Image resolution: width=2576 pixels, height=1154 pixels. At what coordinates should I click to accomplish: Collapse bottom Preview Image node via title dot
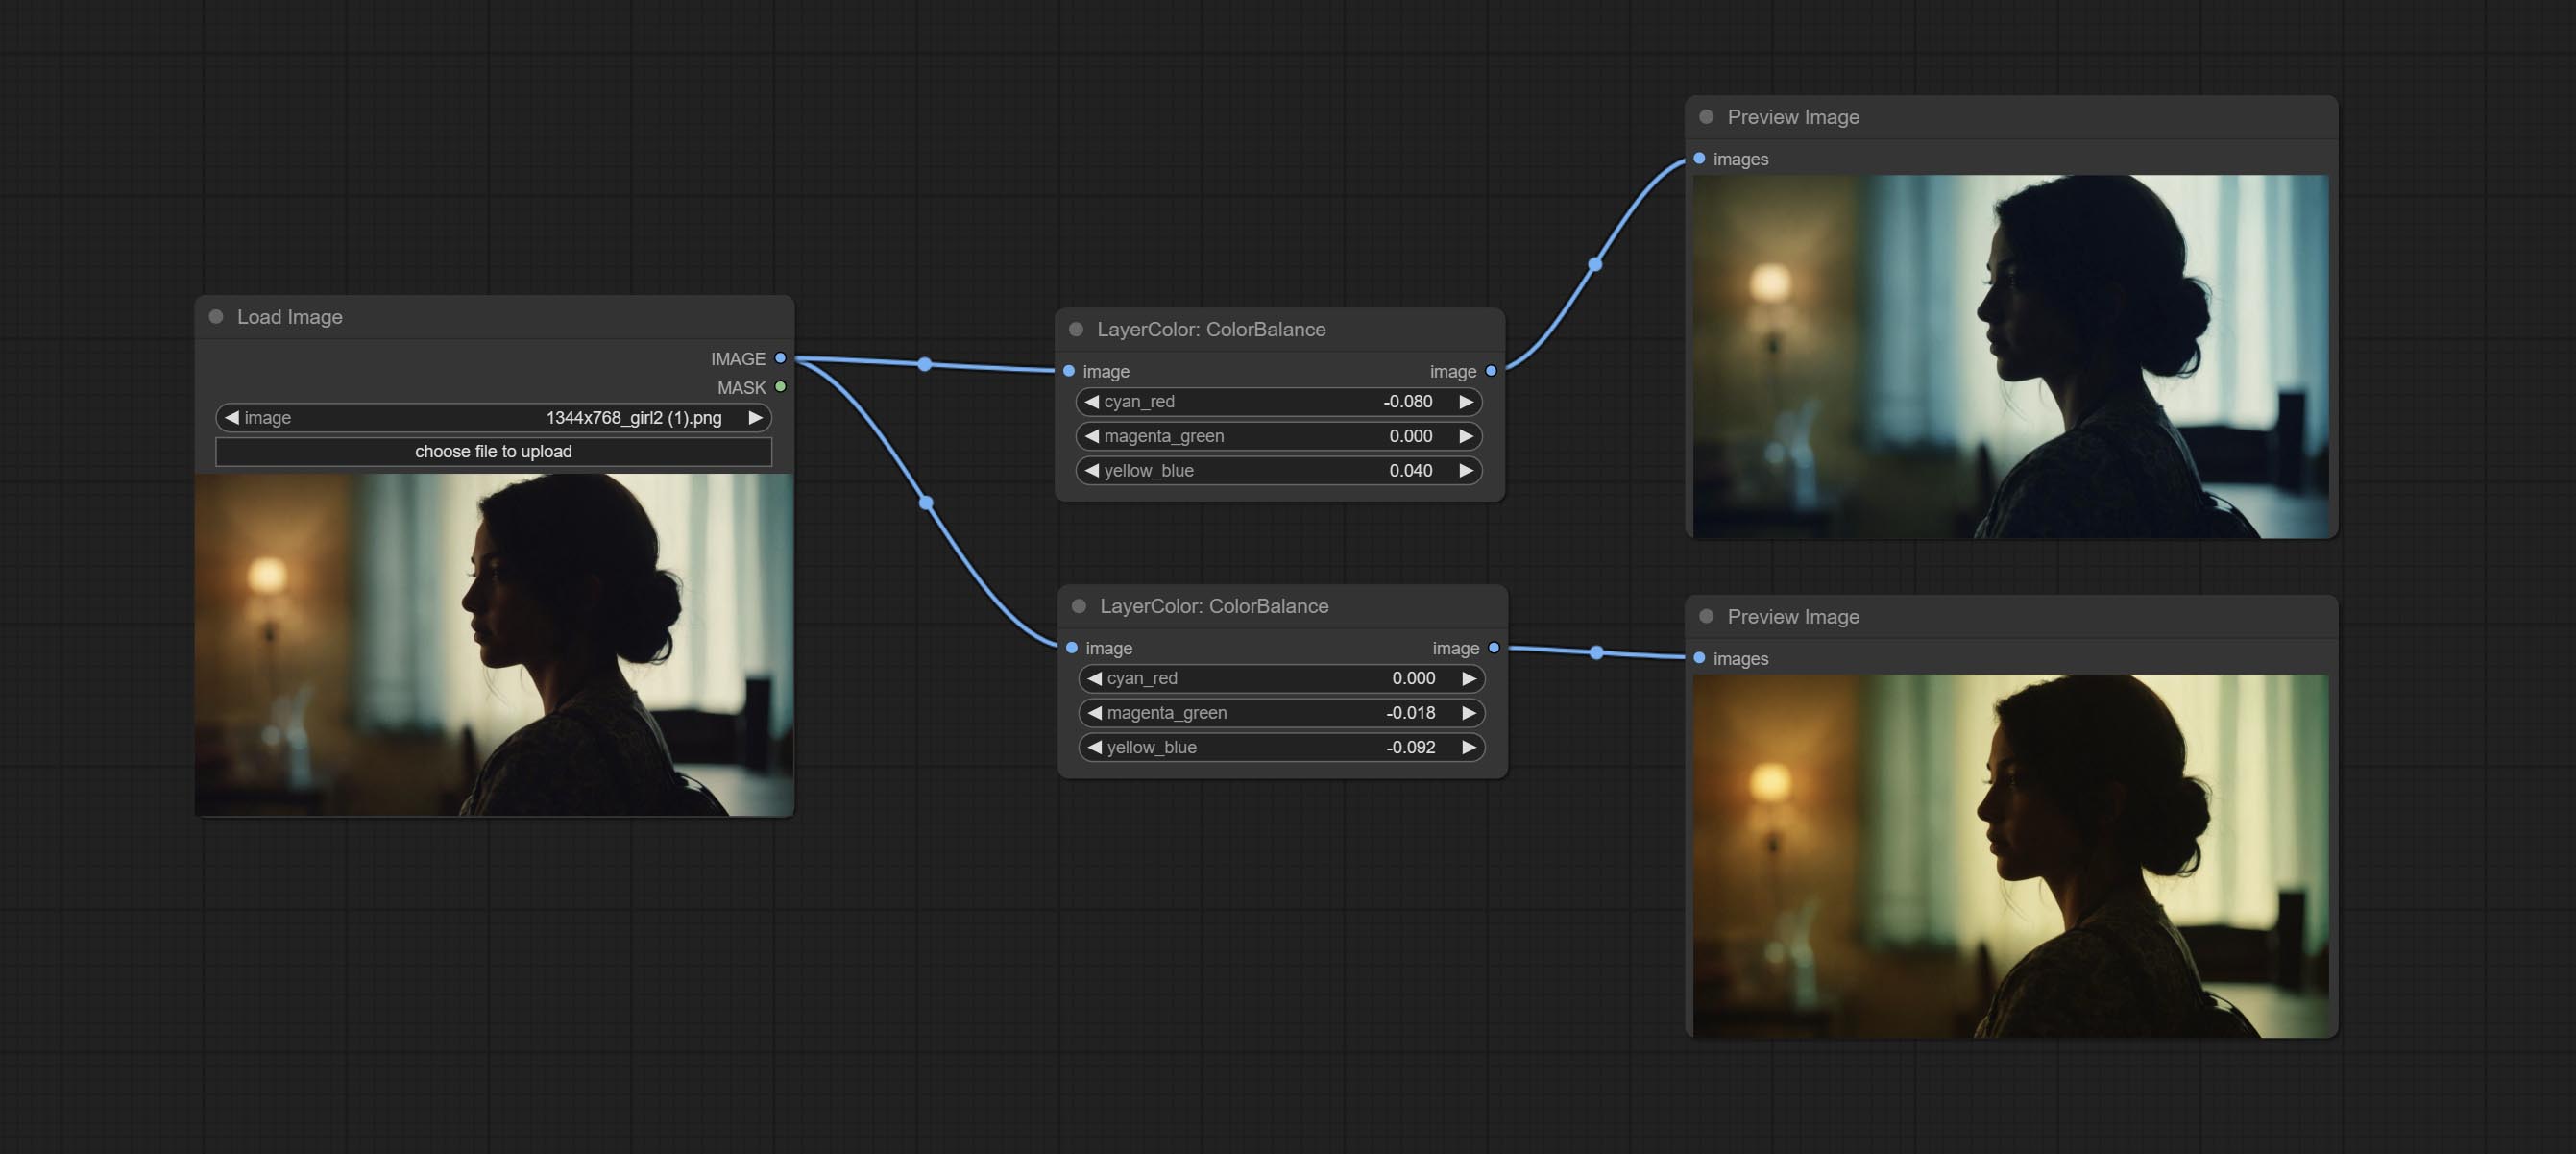[x=1706, y=617]
